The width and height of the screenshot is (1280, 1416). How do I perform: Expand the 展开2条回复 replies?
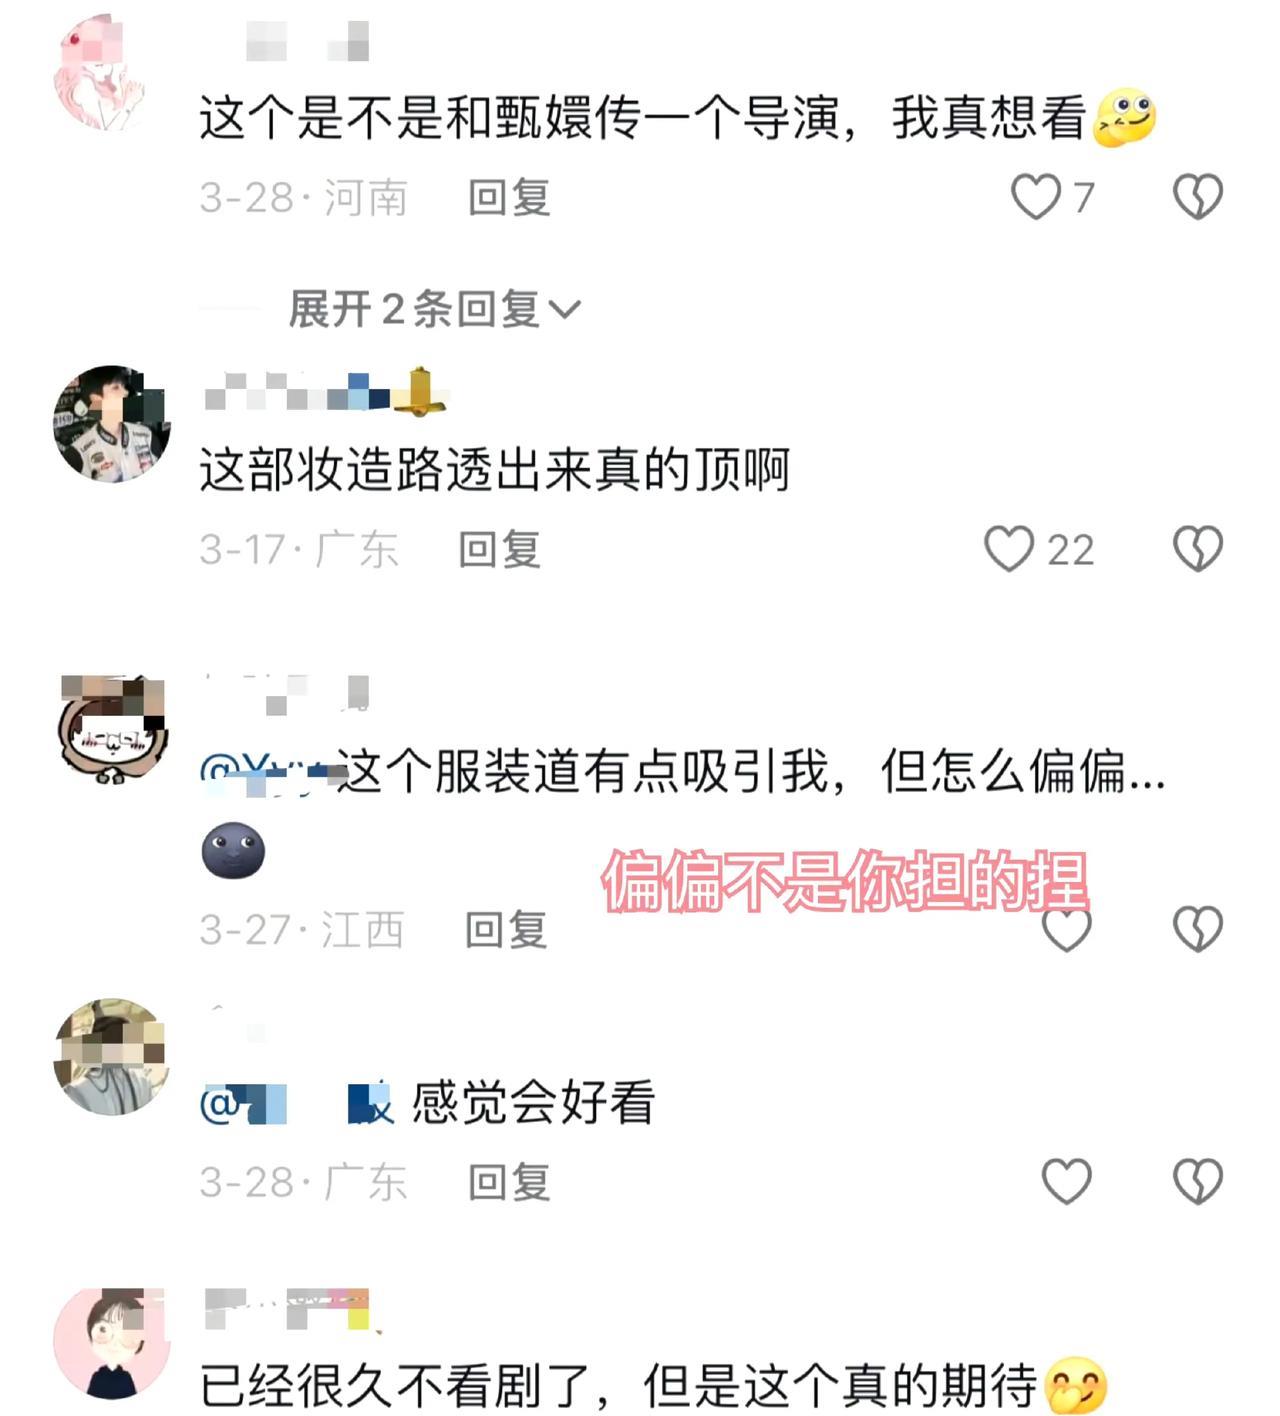pyautogui.click(x=434, y=309)
